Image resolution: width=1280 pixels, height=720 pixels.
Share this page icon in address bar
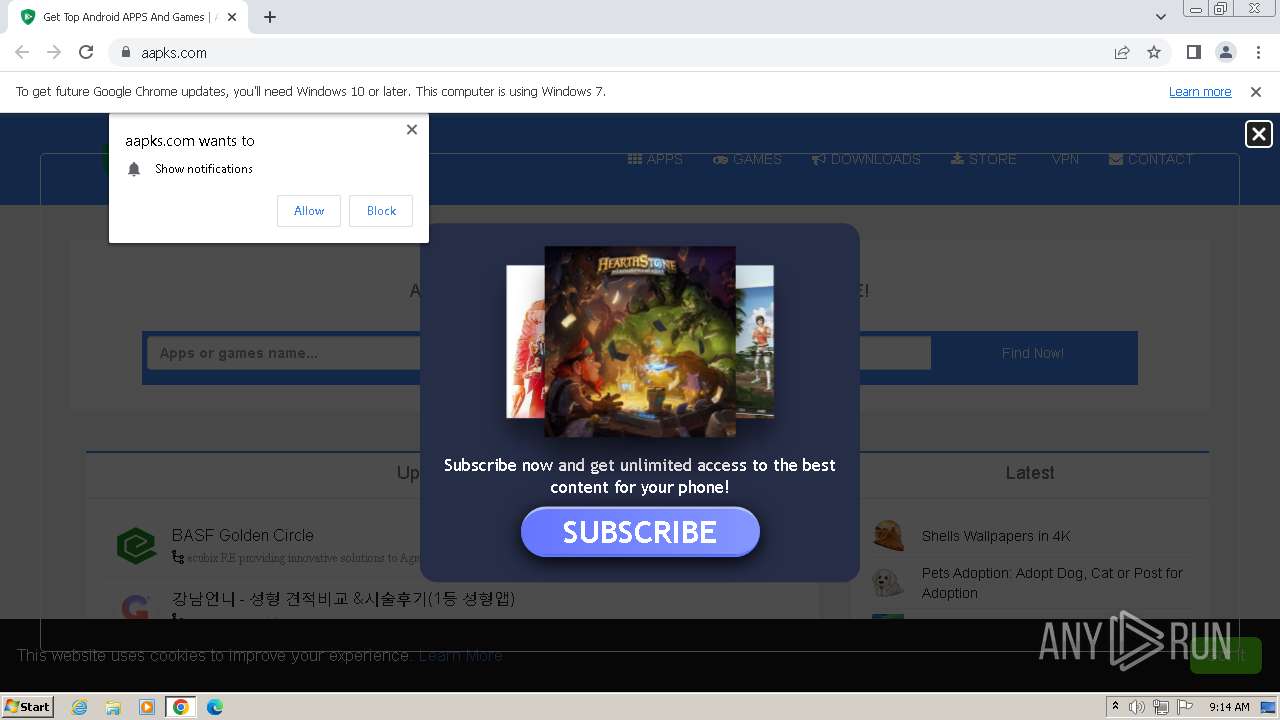[x=1122, y=52]
